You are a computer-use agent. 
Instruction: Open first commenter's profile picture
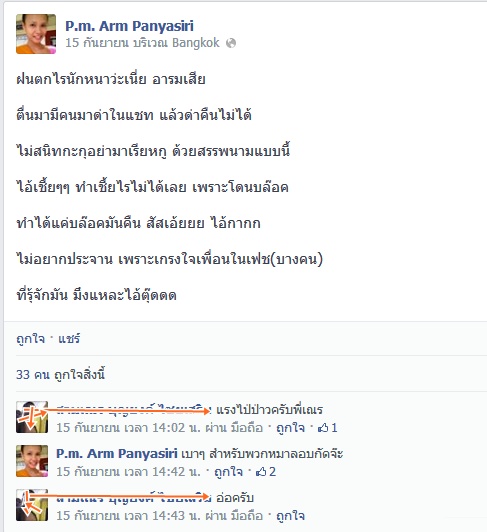32,417
